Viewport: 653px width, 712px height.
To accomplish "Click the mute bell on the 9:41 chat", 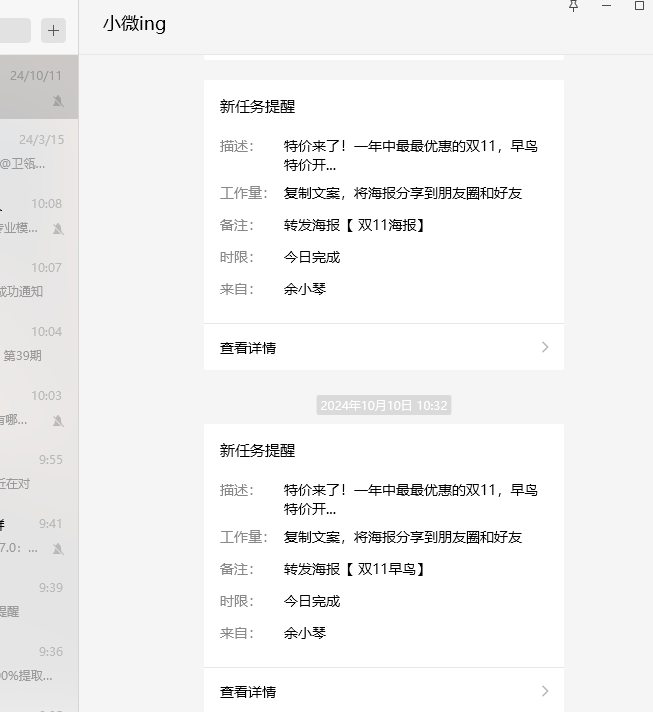I will tap(58, 549).
